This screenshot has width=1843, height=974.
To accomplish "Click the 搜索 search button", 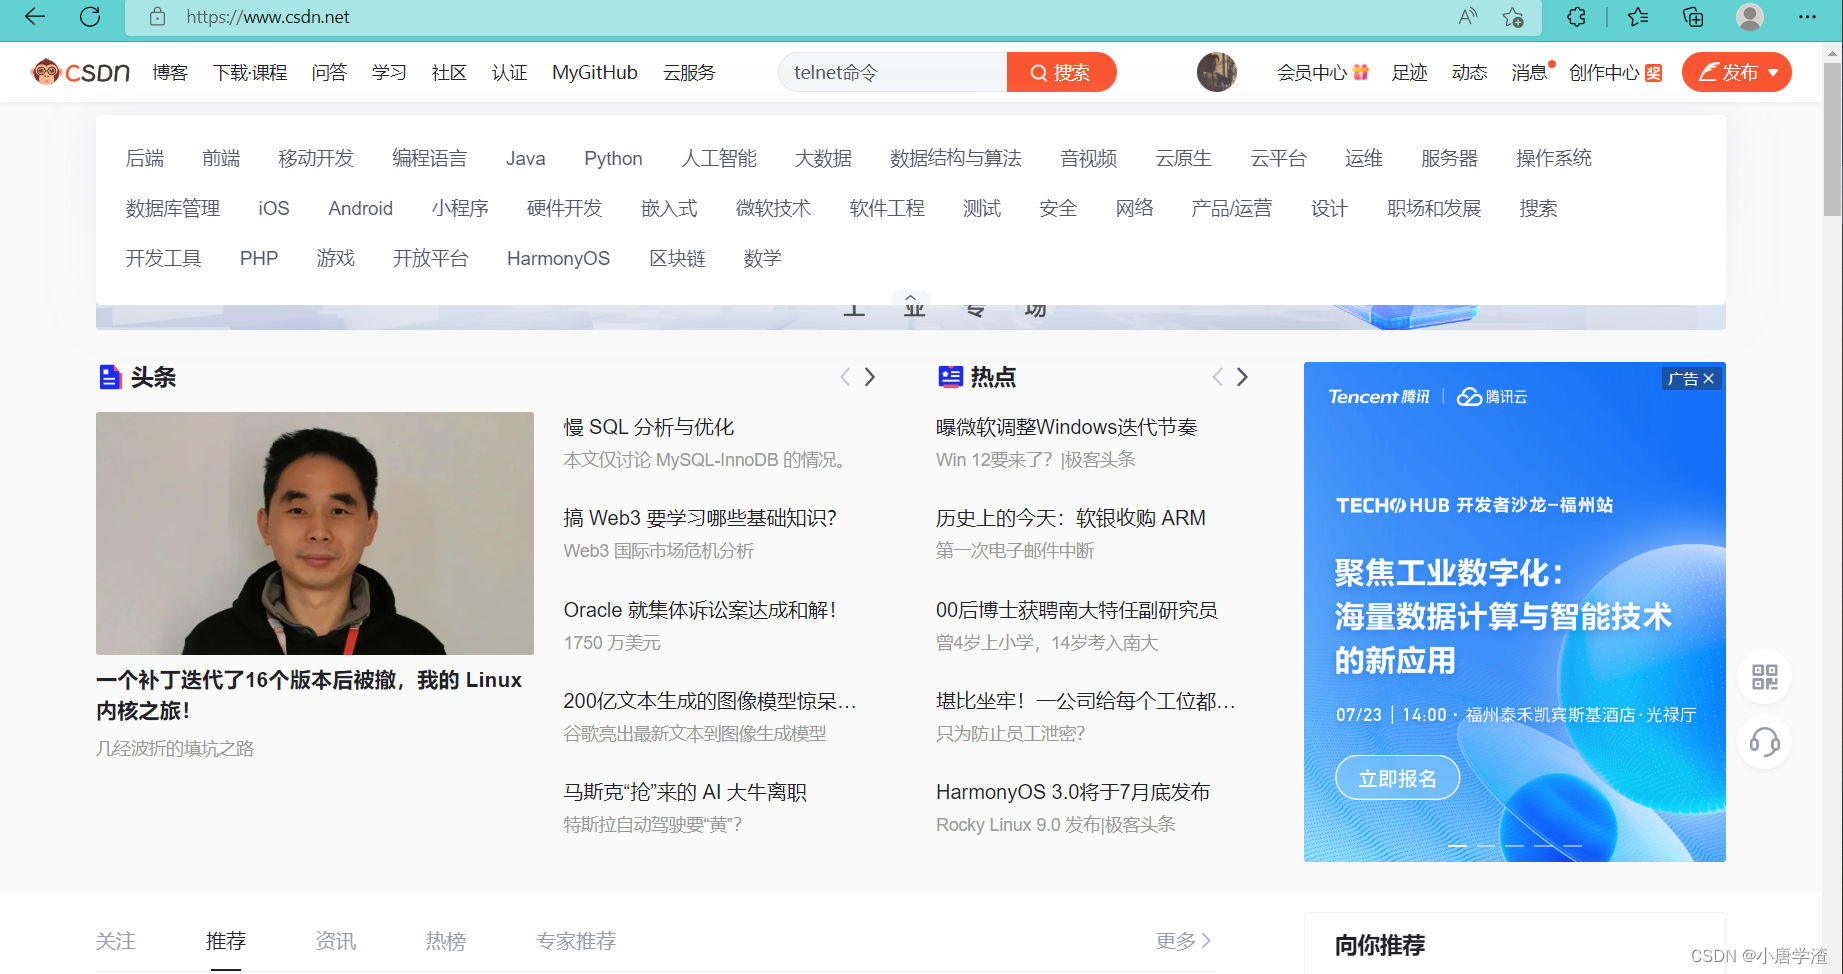I will (1061, 72).
